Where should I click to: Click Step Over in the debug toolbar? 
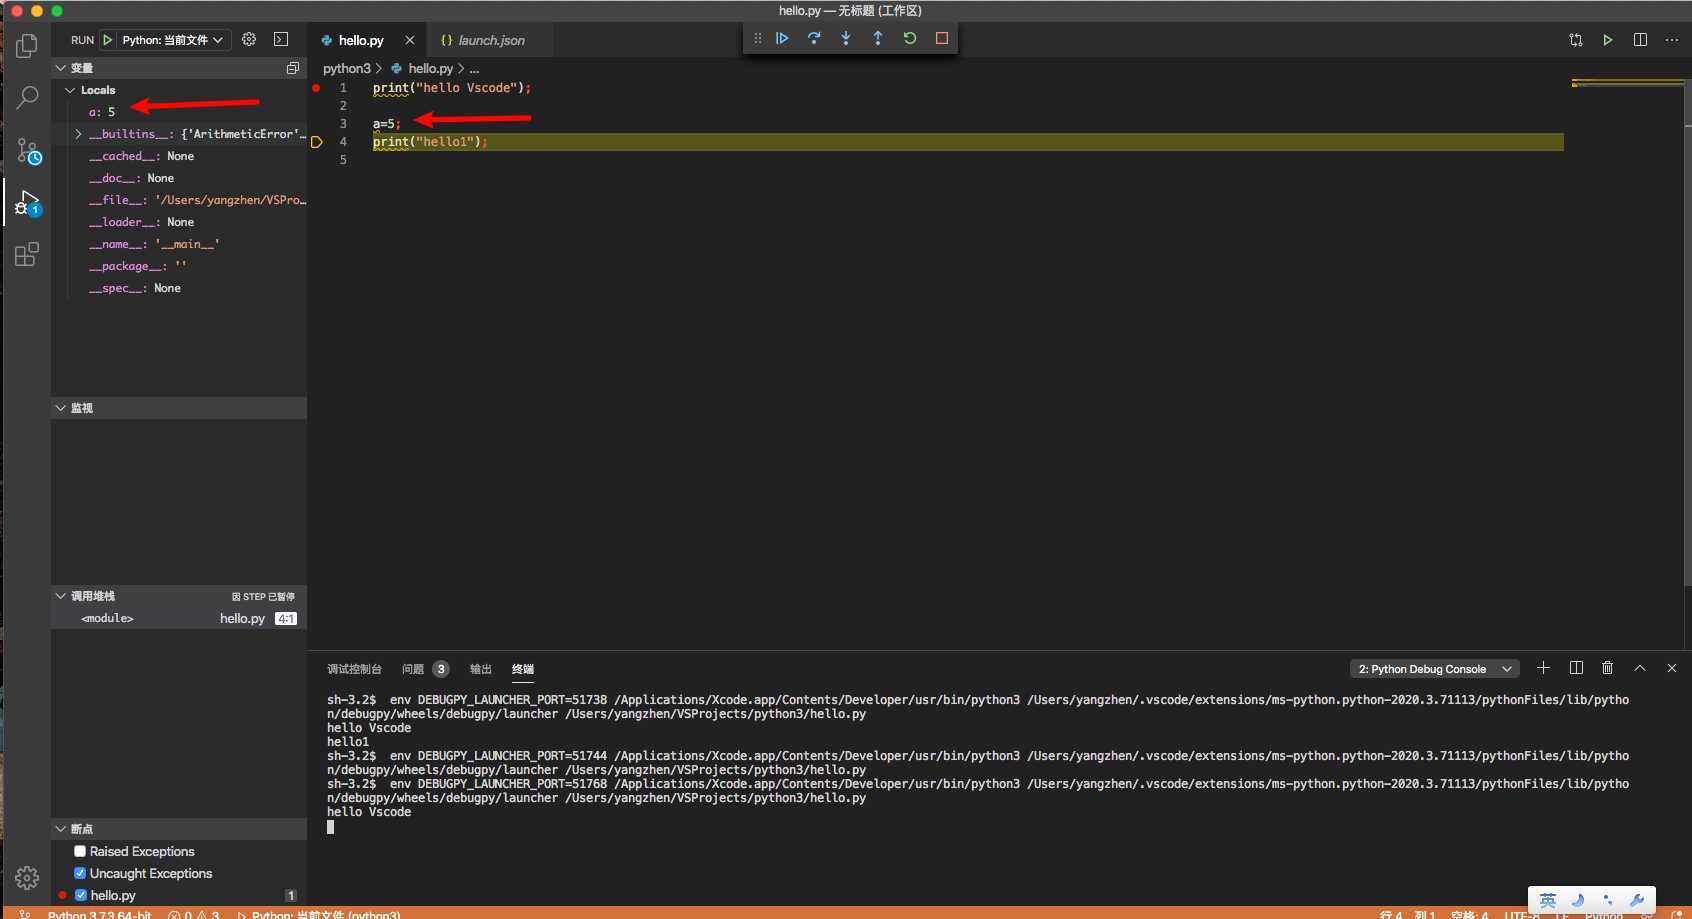coord(814,38)
